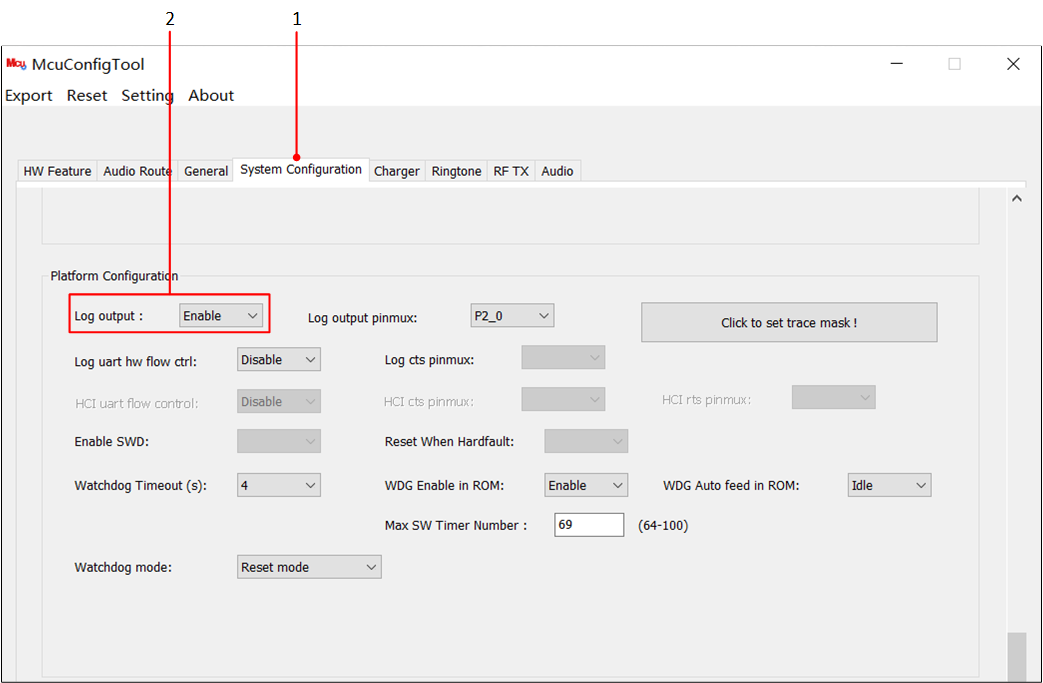Open WDG Auto feed in ROM dropdown
The image size is (1043, 683).
(x=889, y=486)
